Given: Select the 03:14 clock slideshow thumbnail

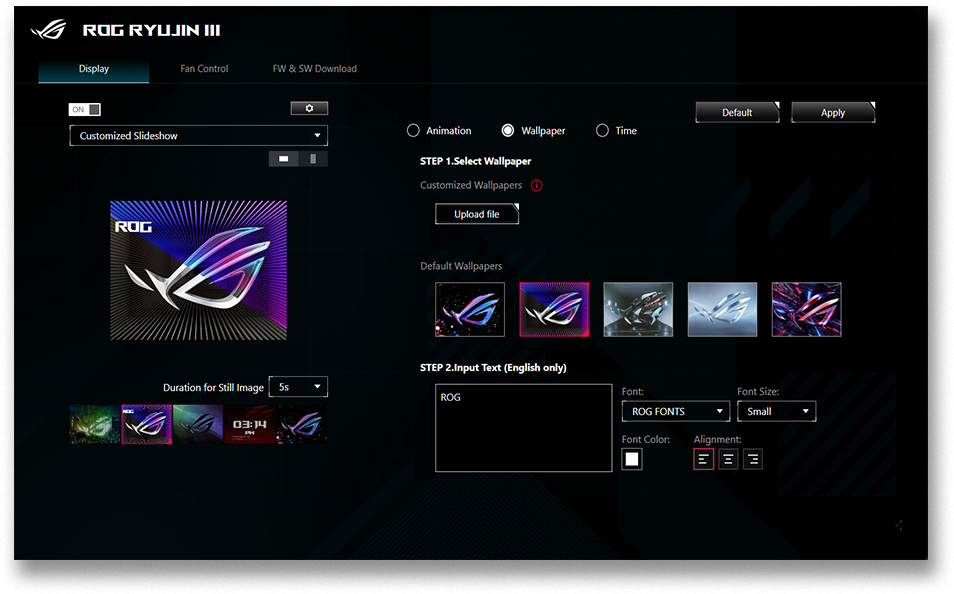Looking at the screenshot, I should point(249,424).
